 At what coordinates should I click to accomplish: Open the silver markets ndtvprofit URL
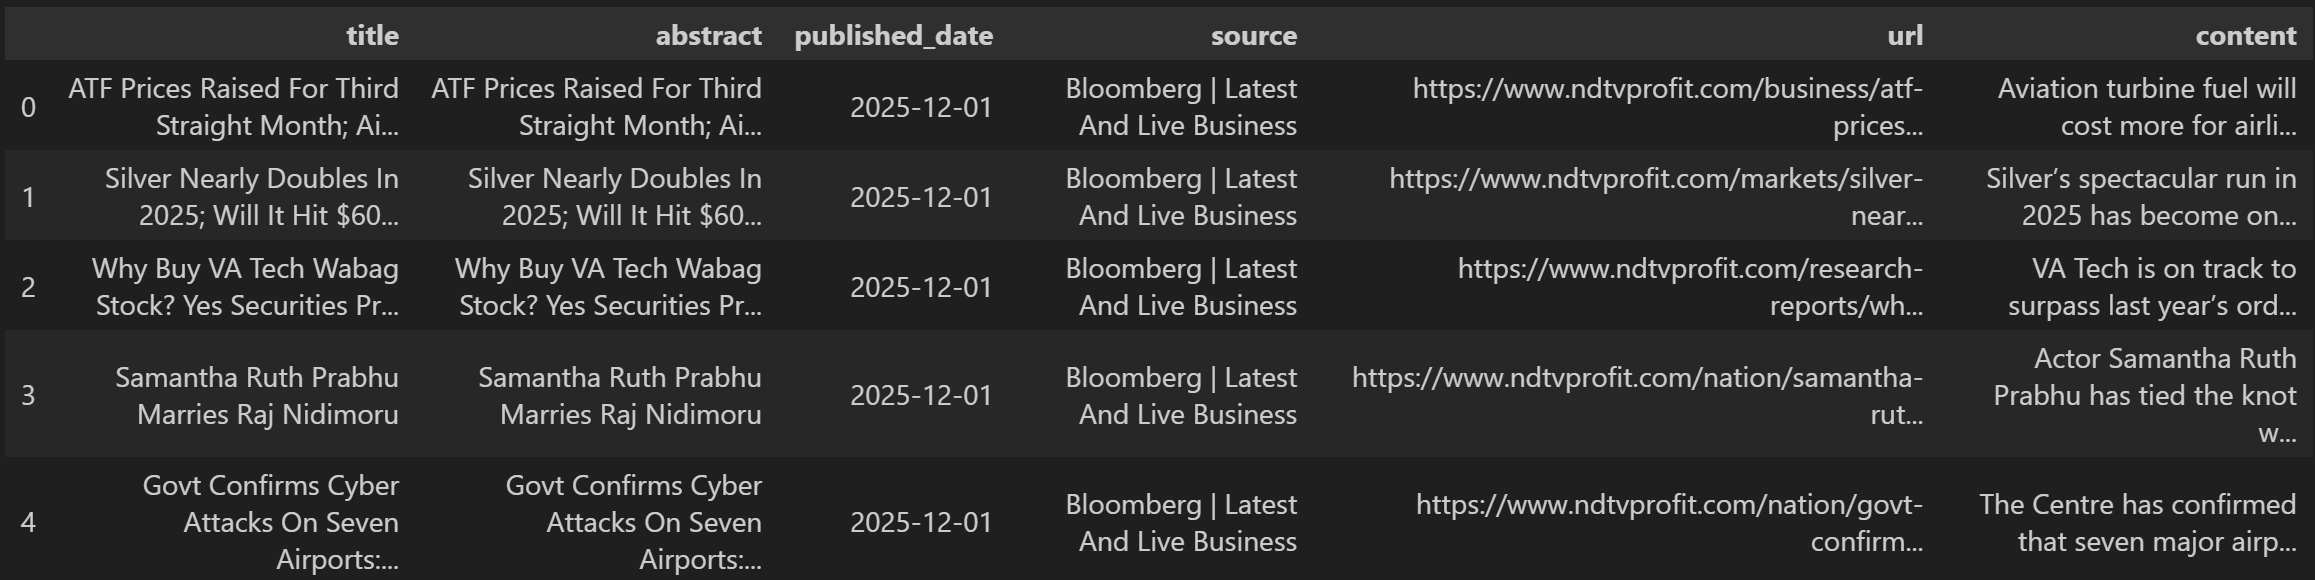(1655, 197)
